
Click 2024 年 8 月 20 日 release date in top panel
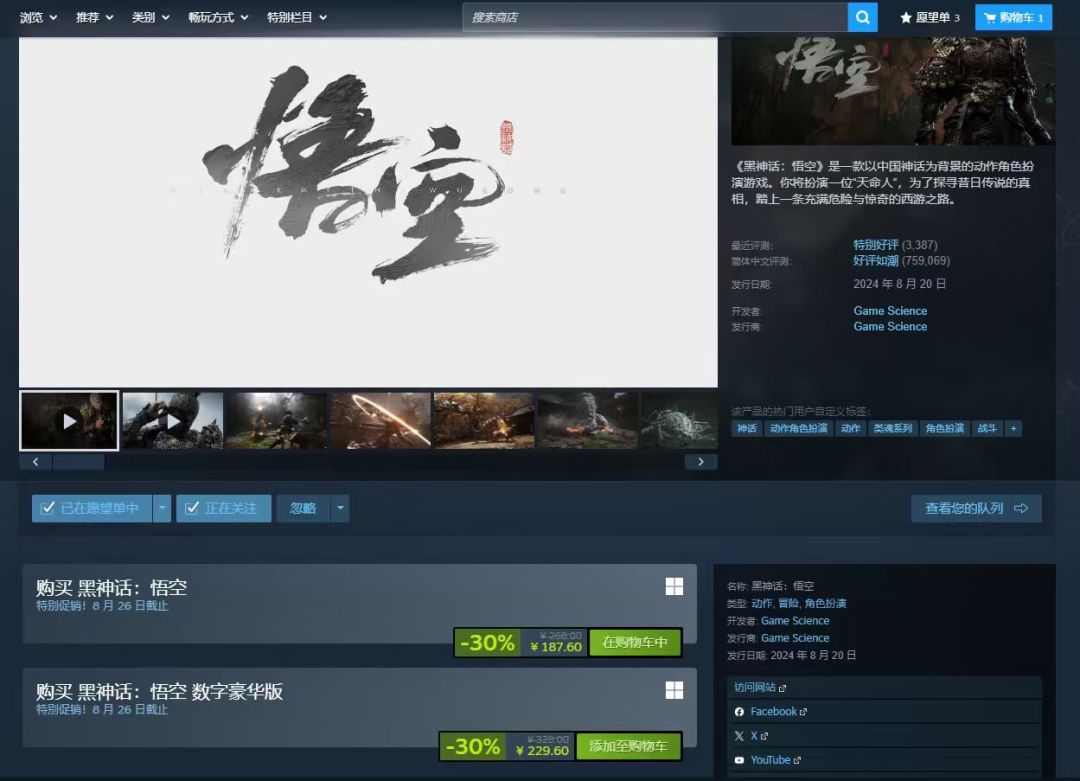point(900,284)
